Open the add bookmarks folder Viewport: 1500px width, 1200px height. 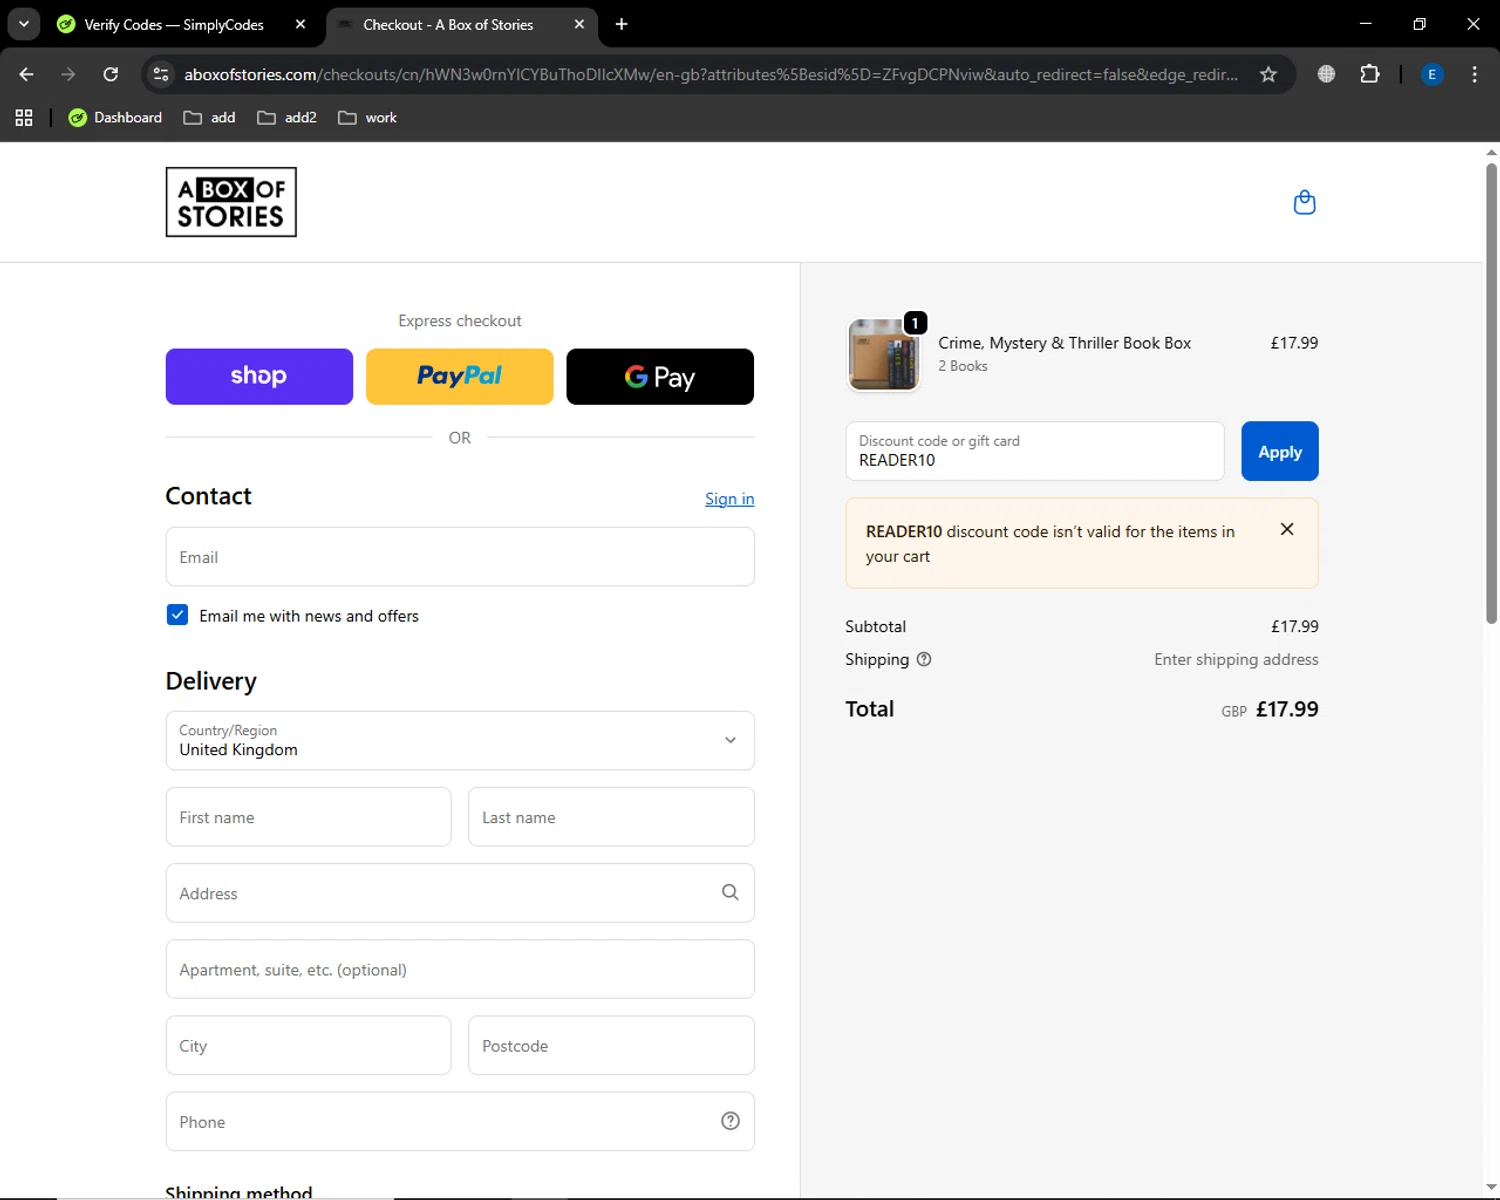(x=209, y=118)
